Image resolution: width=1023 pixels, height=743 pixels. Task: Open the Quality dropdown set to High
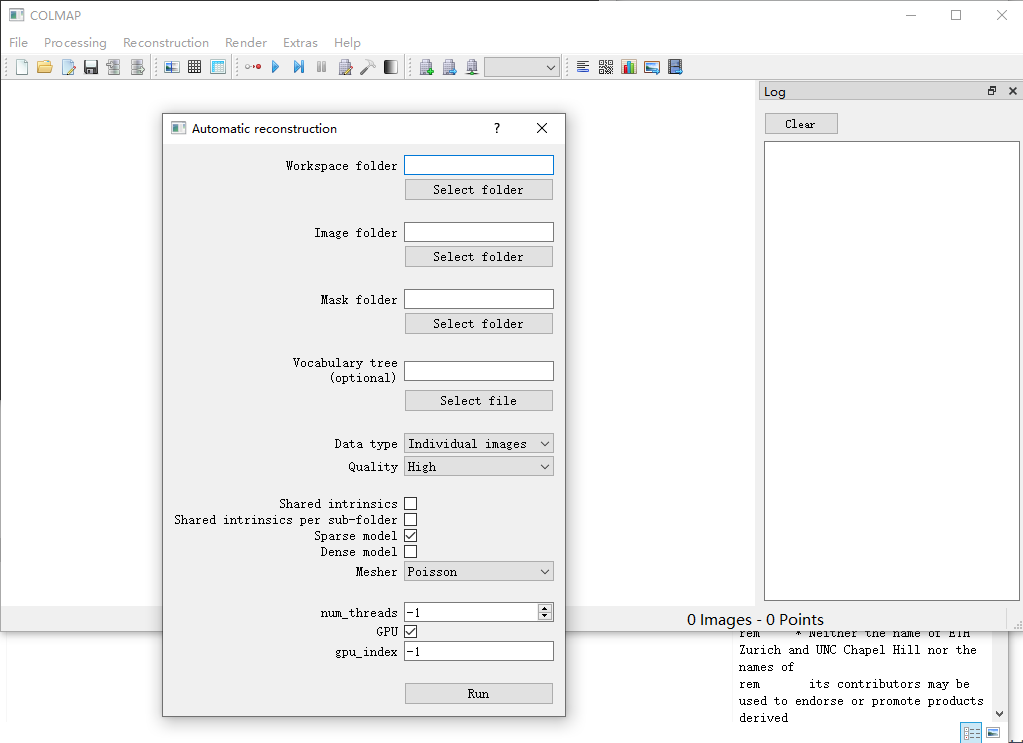478,467
